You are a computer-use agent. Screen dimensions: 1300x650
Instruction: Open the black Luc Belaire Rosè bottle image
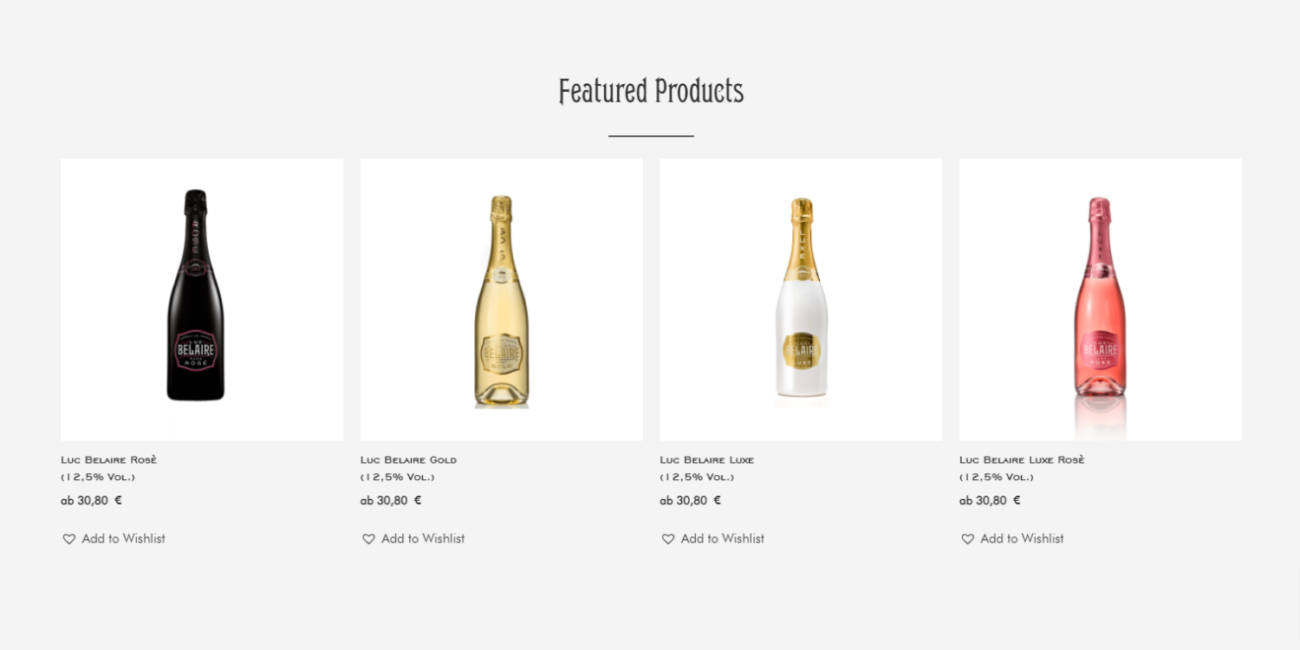[196, 296]
